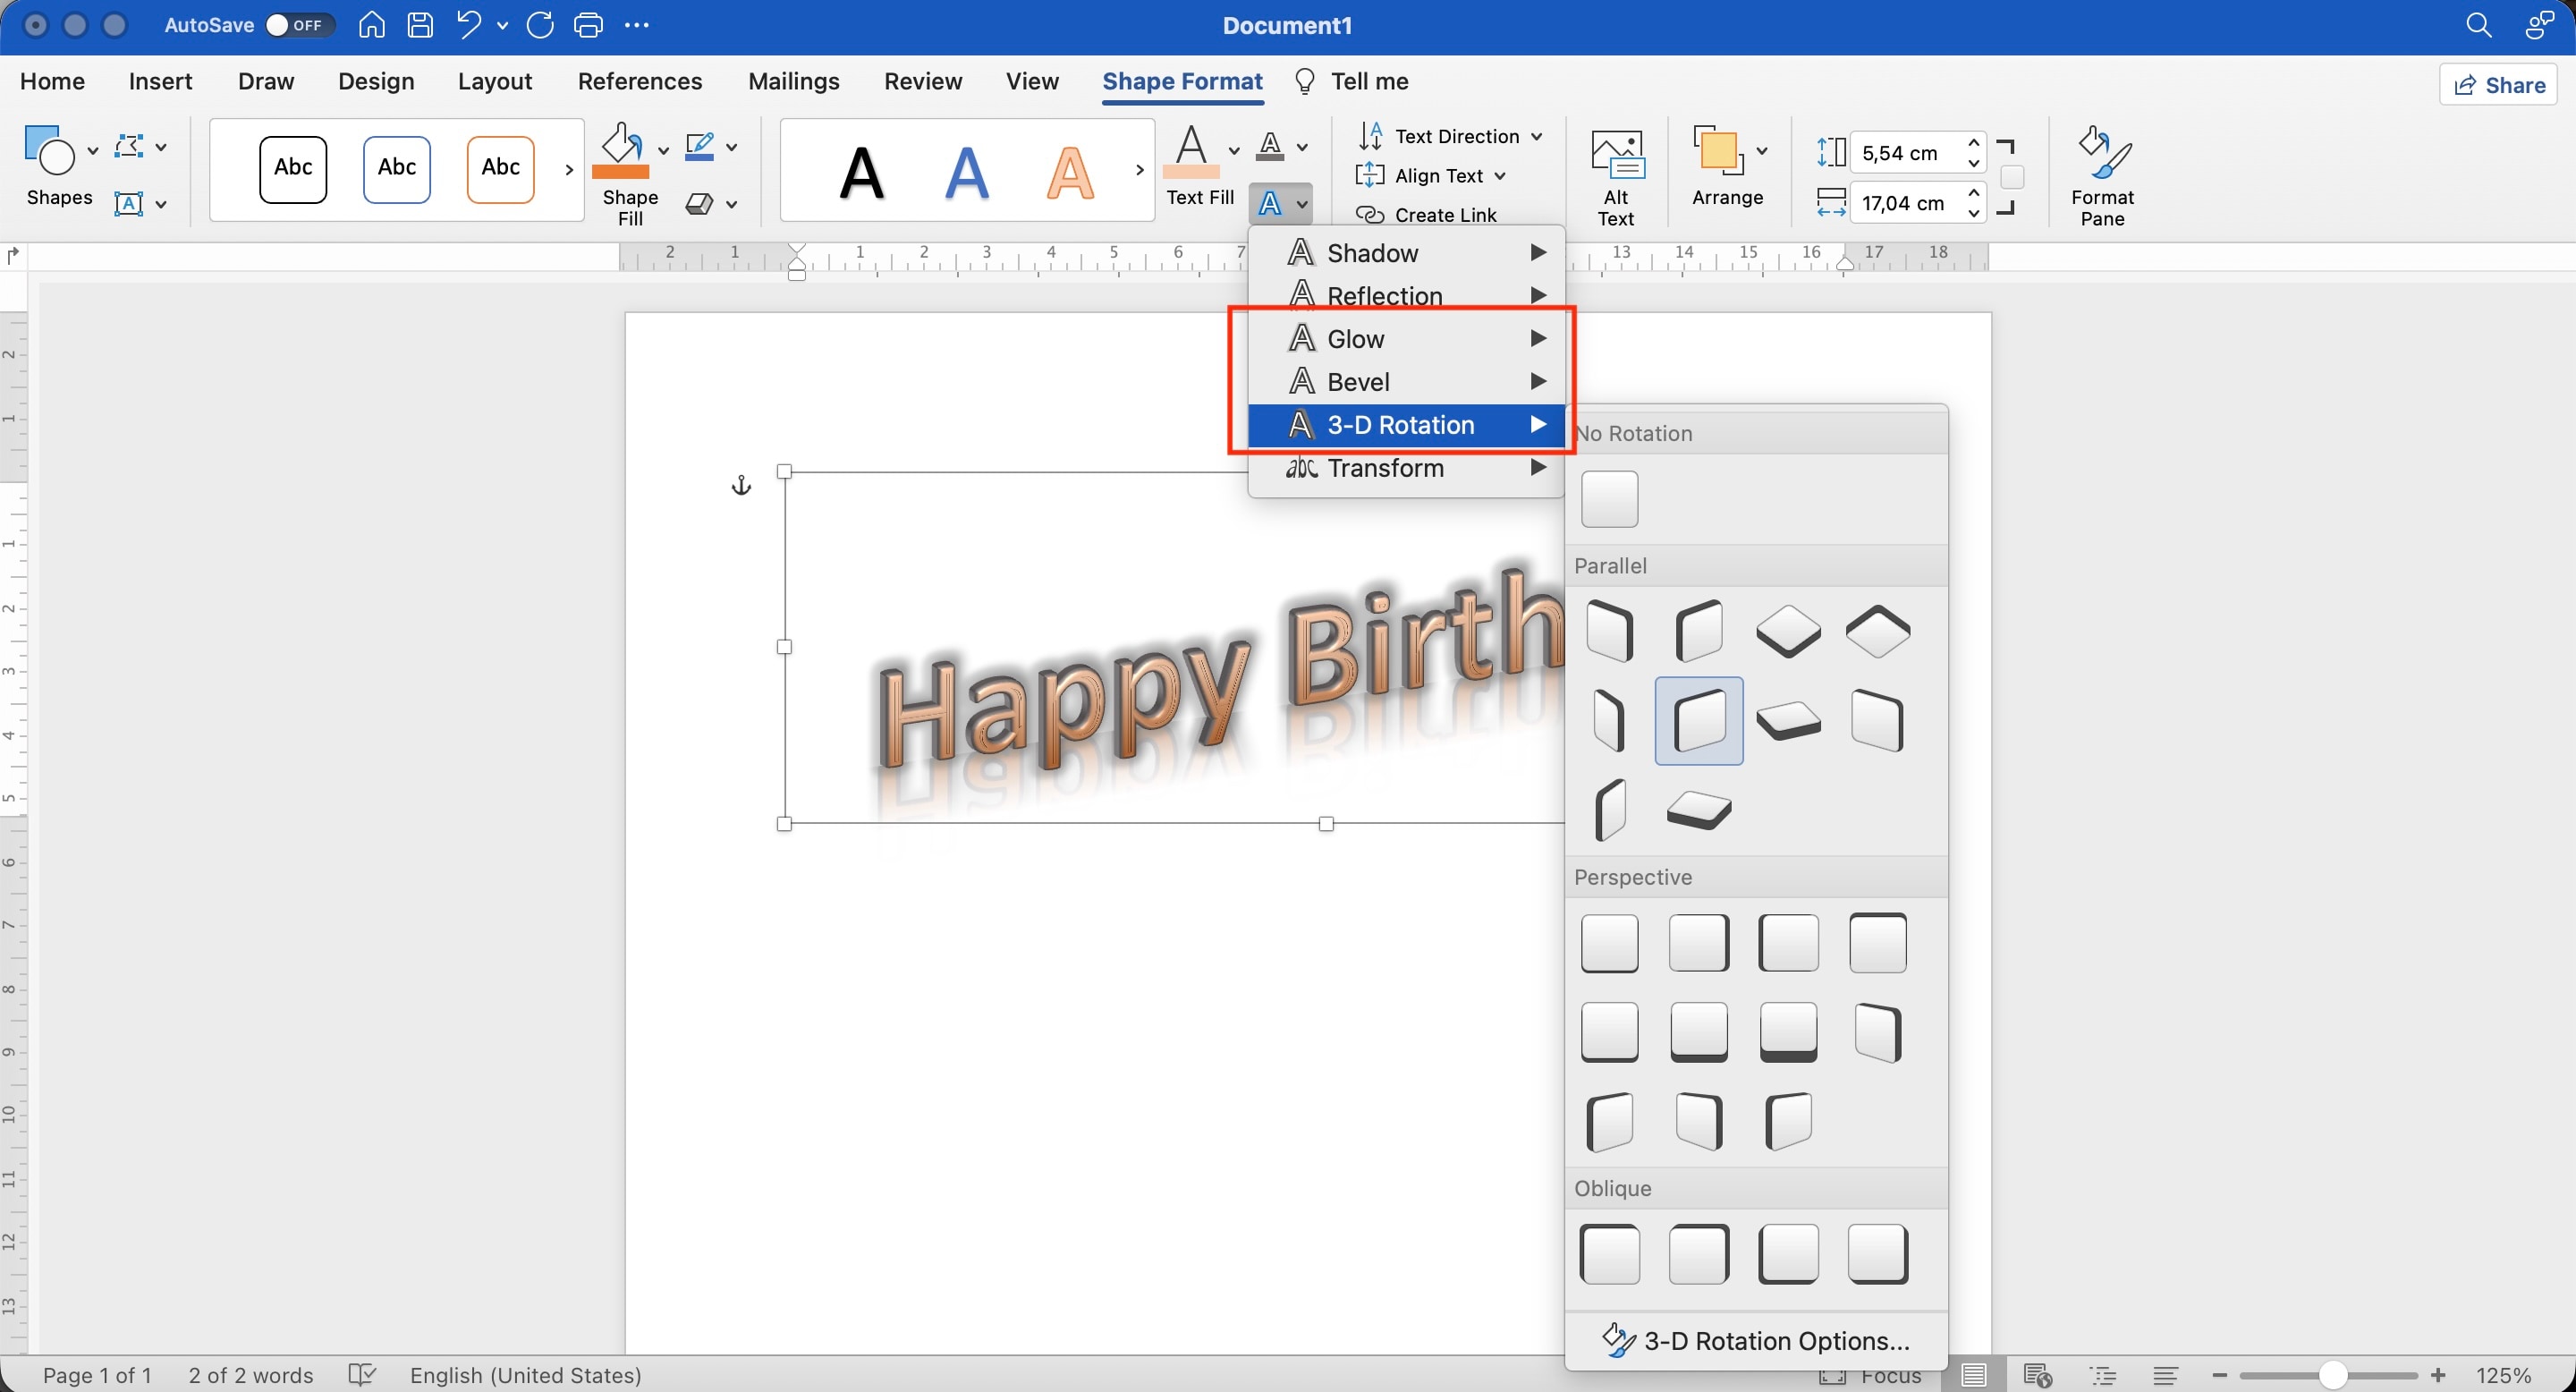Click the Home icon in title bar
Viewport: 2576px width, 1392px height.
click(371, 25)
